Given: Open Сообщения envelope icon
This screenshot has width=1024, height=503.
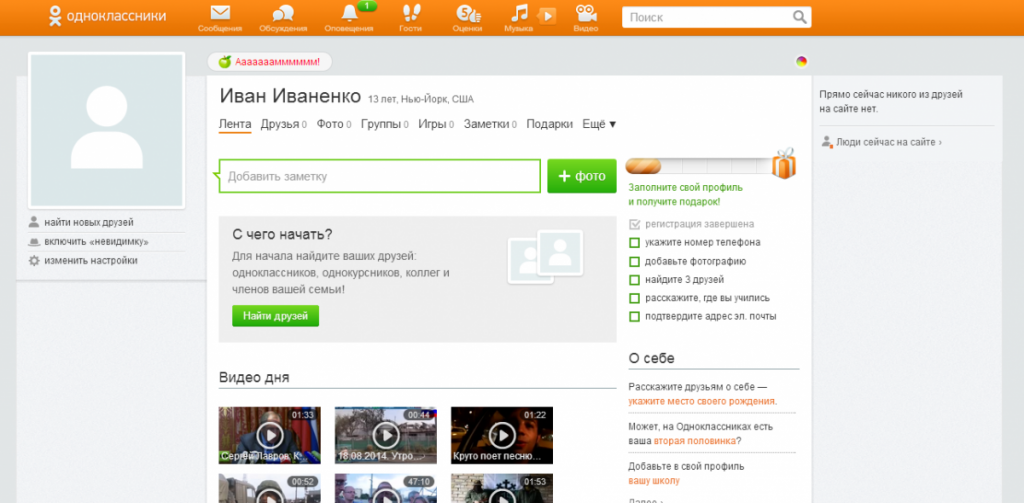Looking at the screenshot, I should (x=220, y=12).
